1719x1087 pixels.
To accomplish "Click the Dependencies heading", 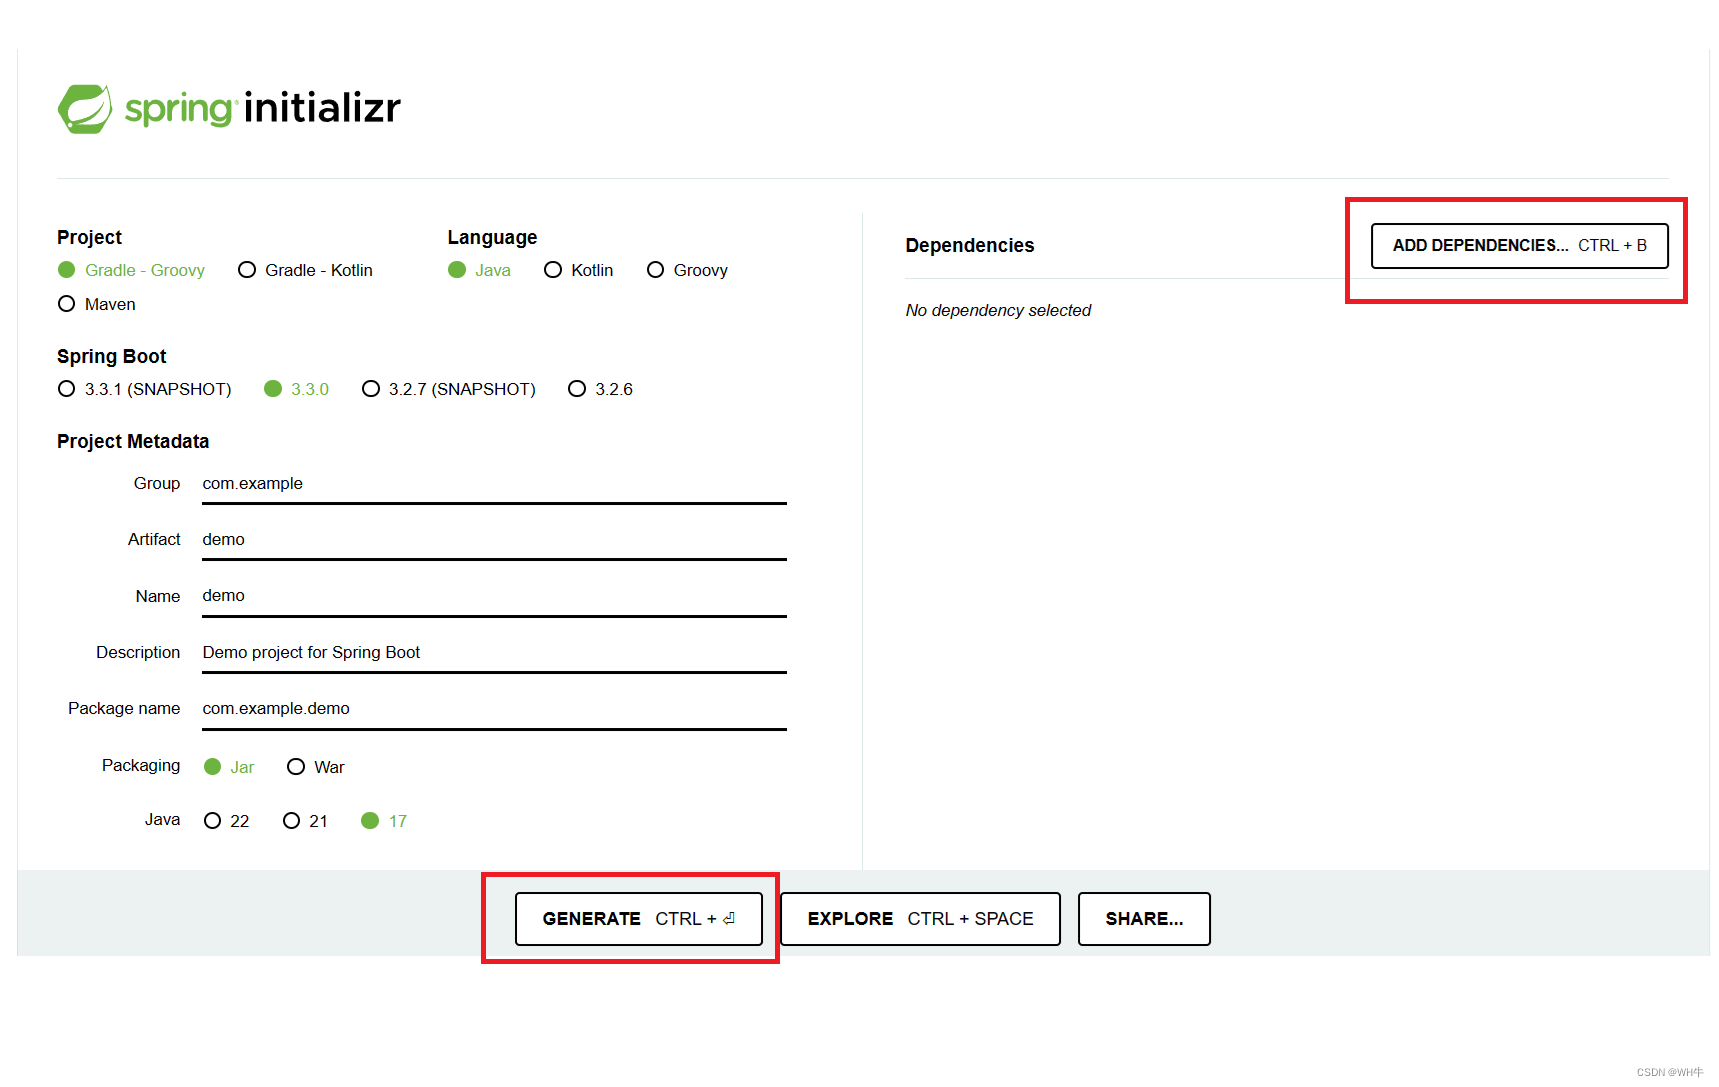I will (970, 246).
